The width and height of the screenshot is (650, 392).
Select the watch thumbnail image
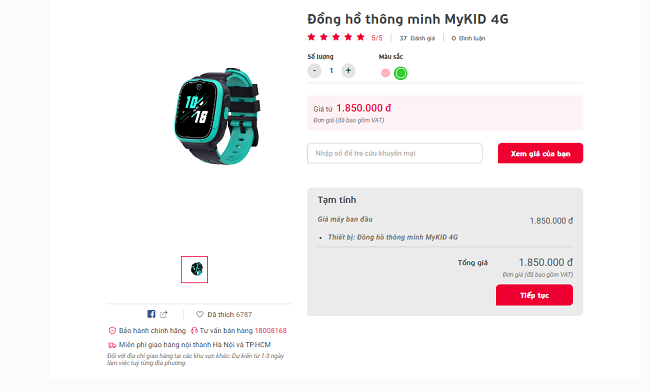(194, 269)
